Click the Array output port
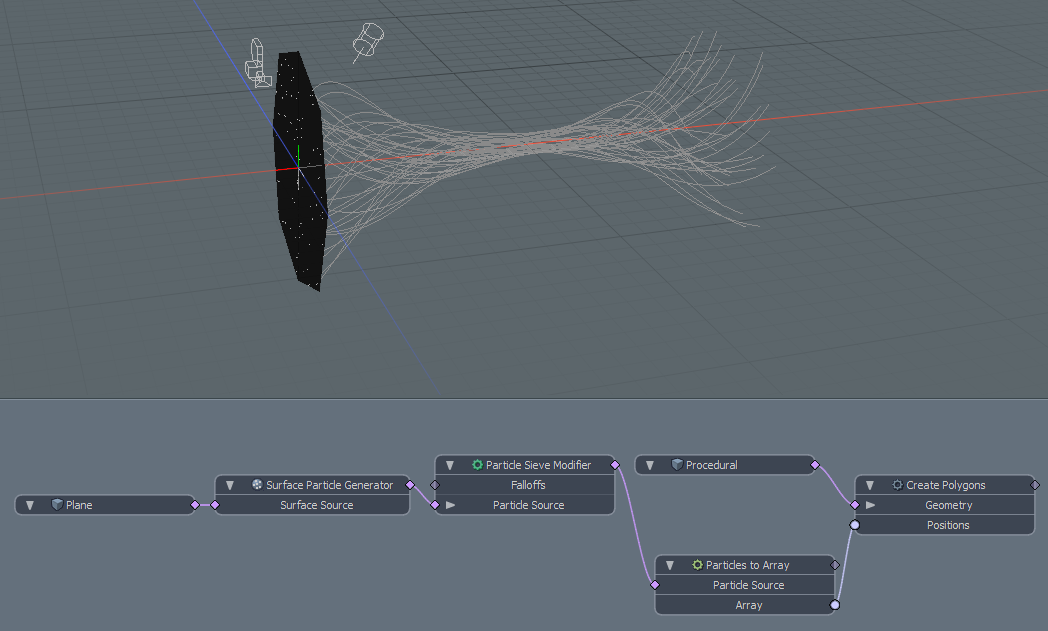The width and height of the screenshot is (1048, 631). tap(835, 605)
